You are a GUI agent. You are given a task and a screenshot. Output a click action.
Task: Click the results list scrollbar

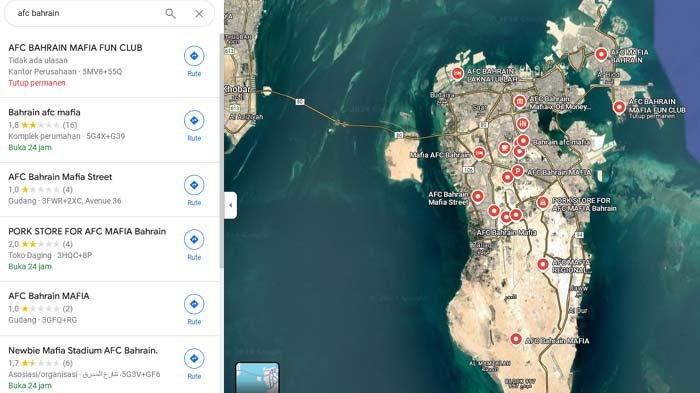[x=221, y=151]
